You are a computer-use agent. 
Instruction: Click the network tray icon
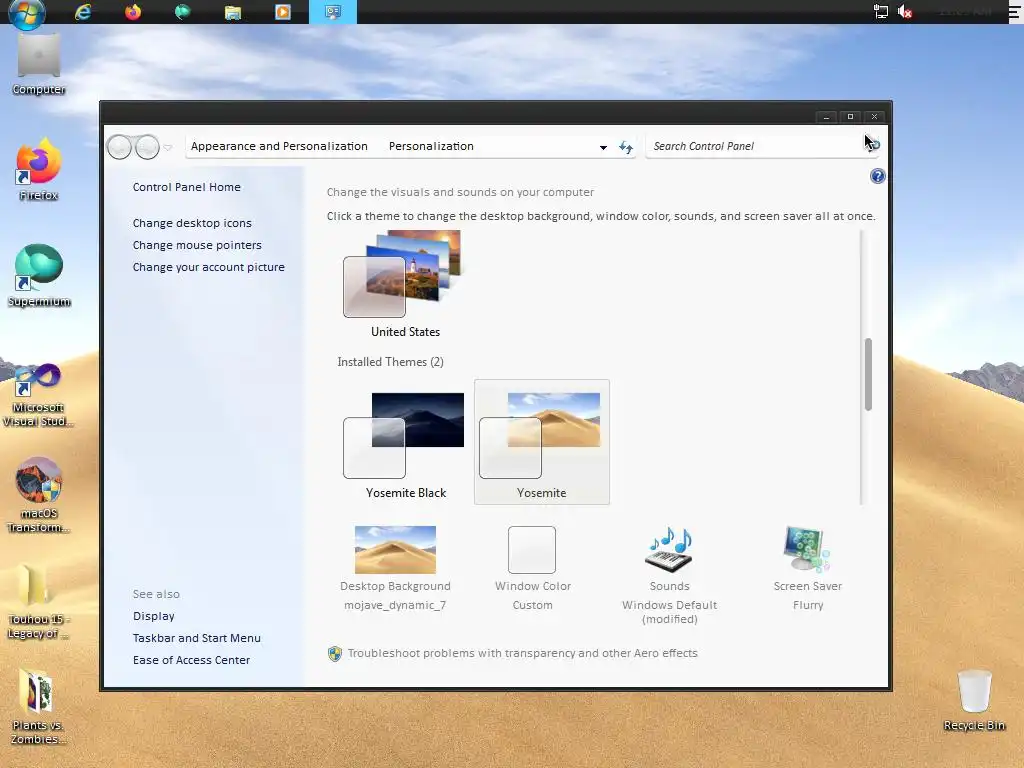pyautogui.click(x=880, y=12)
